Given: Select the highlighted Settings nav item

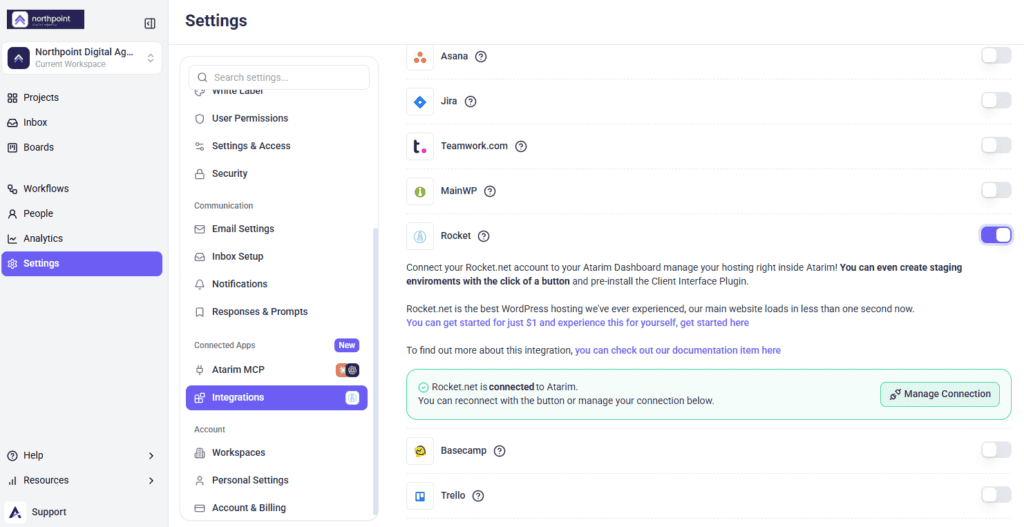Looking at the screenshot, I should [82, 264].
